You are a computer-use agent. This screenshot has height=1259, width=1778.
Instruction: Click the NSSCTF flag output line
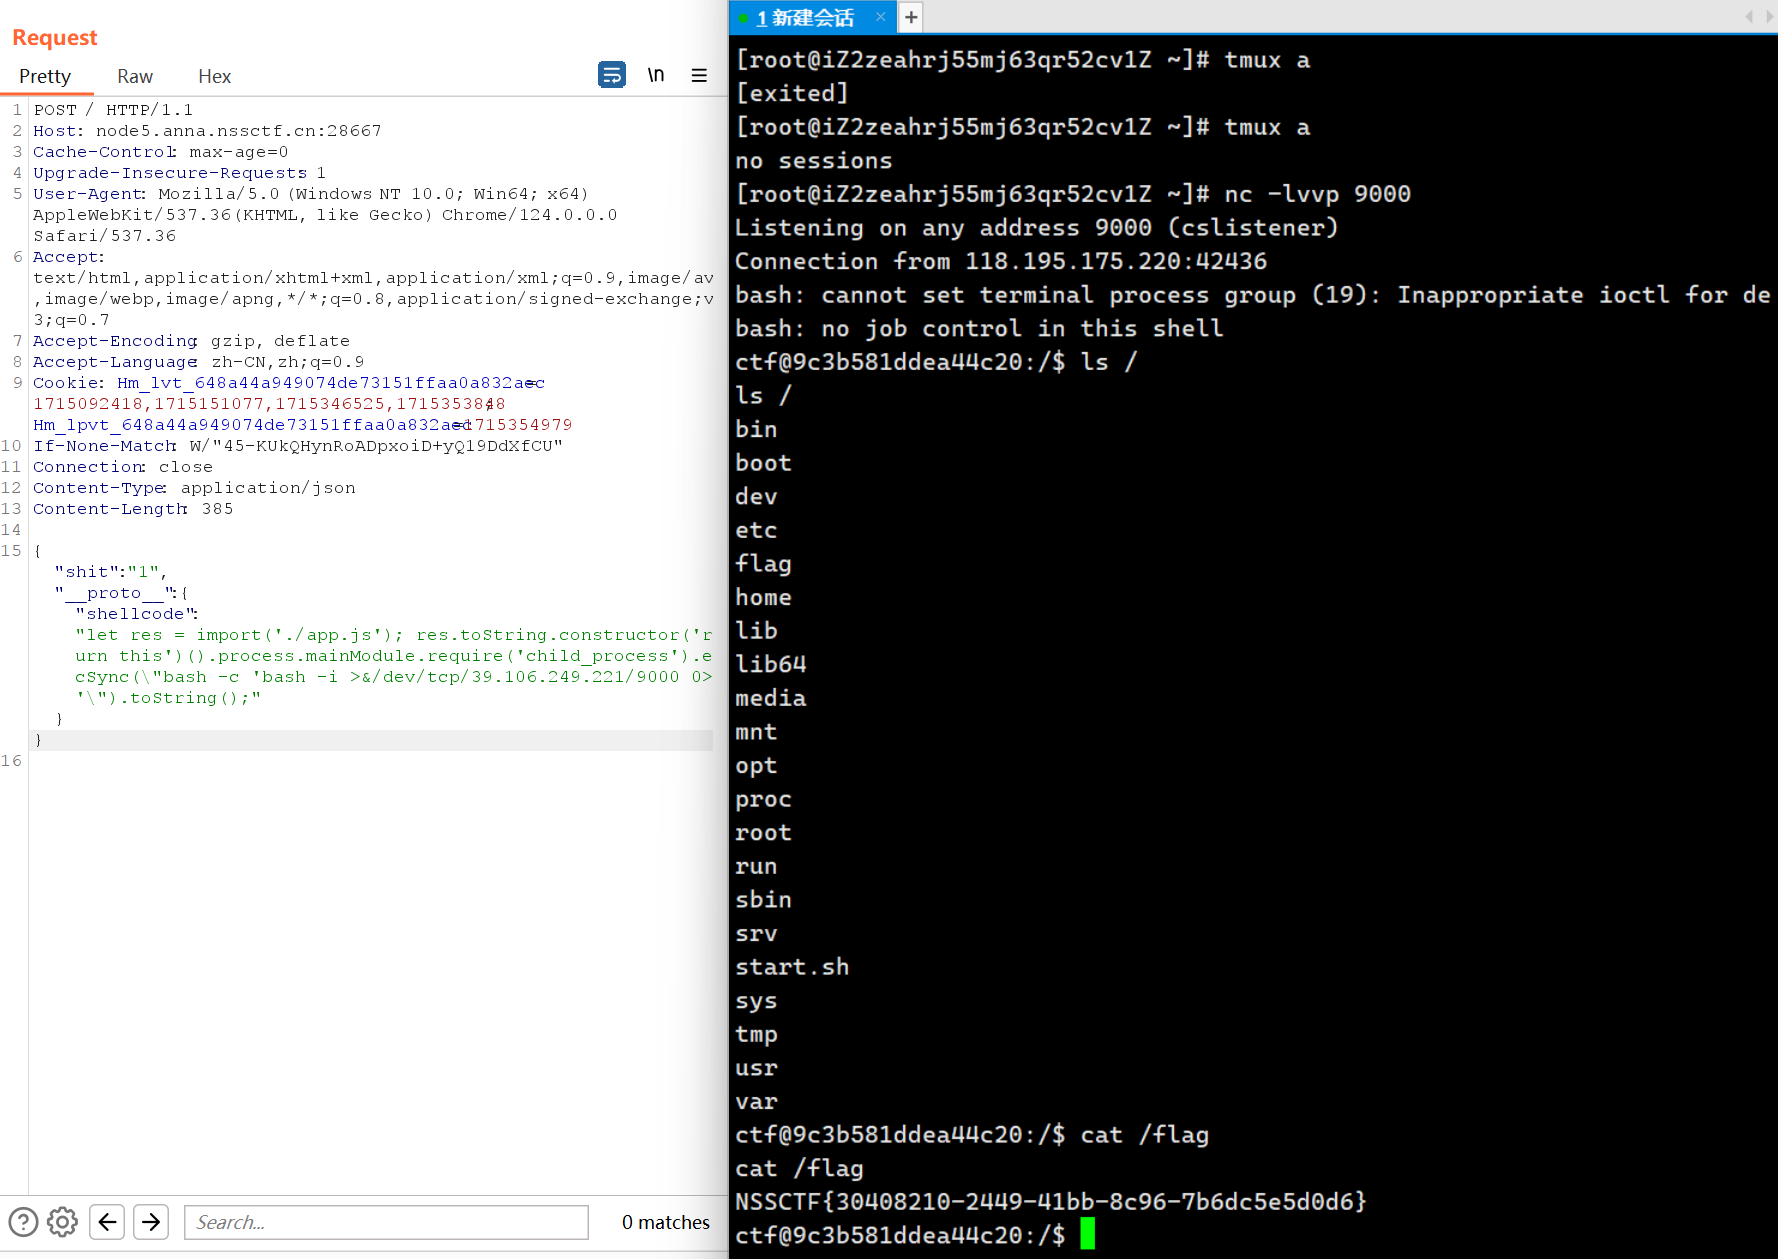[x=1051, y=1202]
